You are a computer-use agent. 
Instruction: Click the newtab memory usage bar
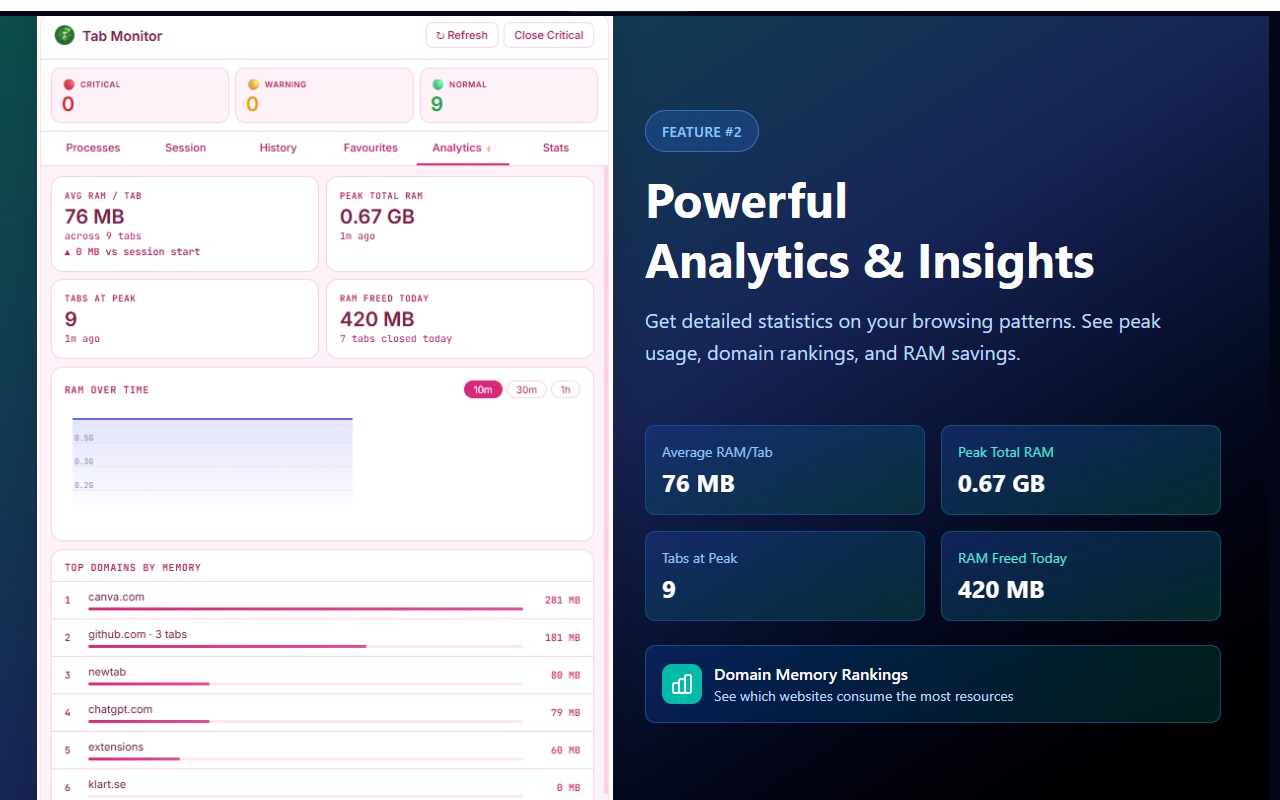pyautogui.click(x=305, y=683)
